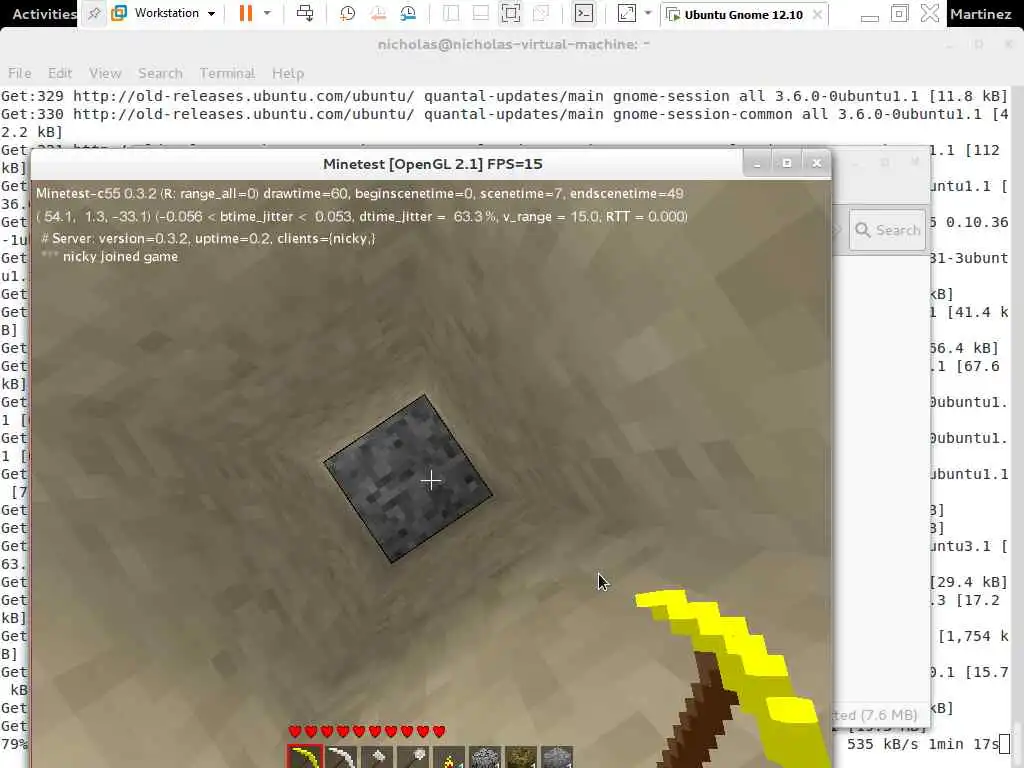Open the Martinez user menu
Viewport: 1024px width, 768px height.
(981, 14)
